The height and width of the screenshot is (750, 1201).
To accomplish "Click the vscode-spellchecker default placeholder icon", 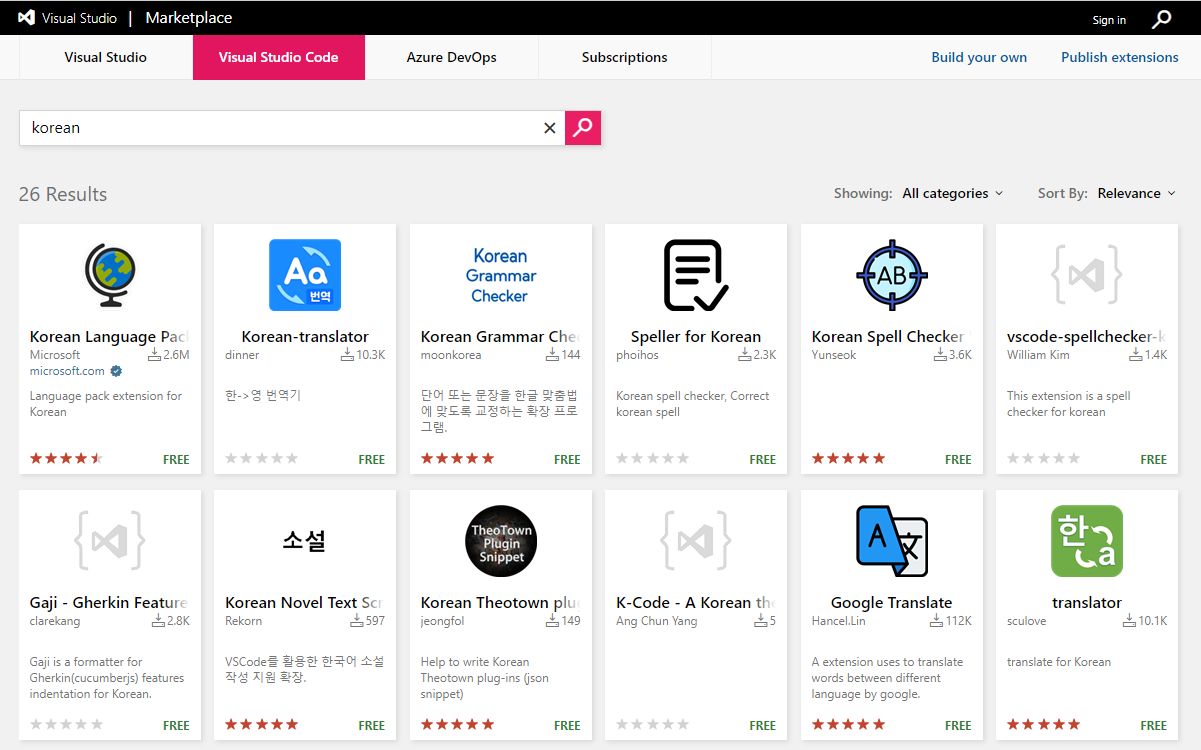I will pos(1087,275).
